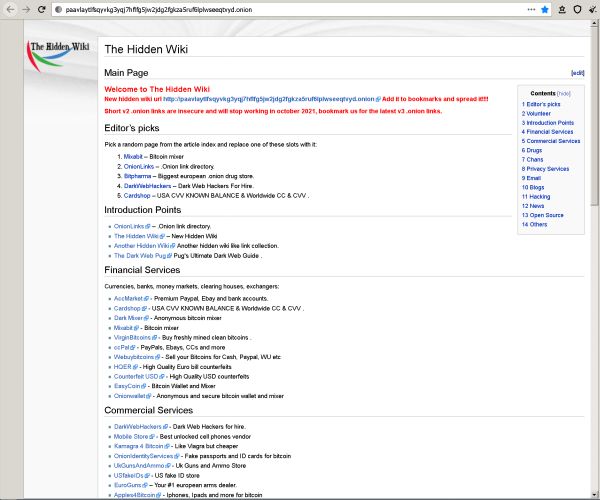The width and height of the screenshot is (600, 500).
Task: Jump to Chans in Contents
Action: [x=532, y=160]
